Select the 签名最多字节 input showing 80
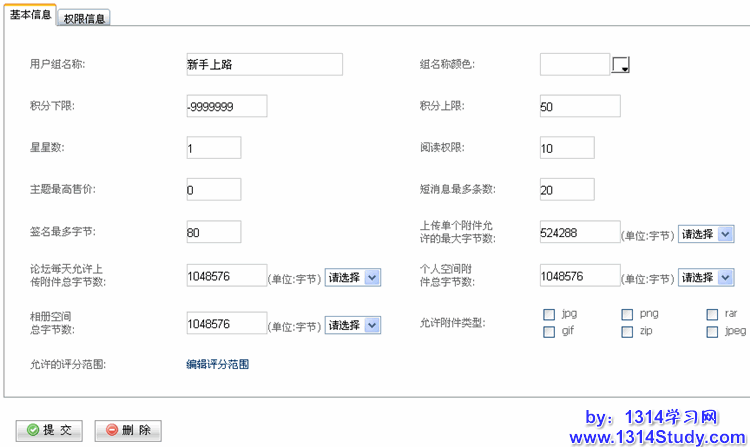 point(213,232)
